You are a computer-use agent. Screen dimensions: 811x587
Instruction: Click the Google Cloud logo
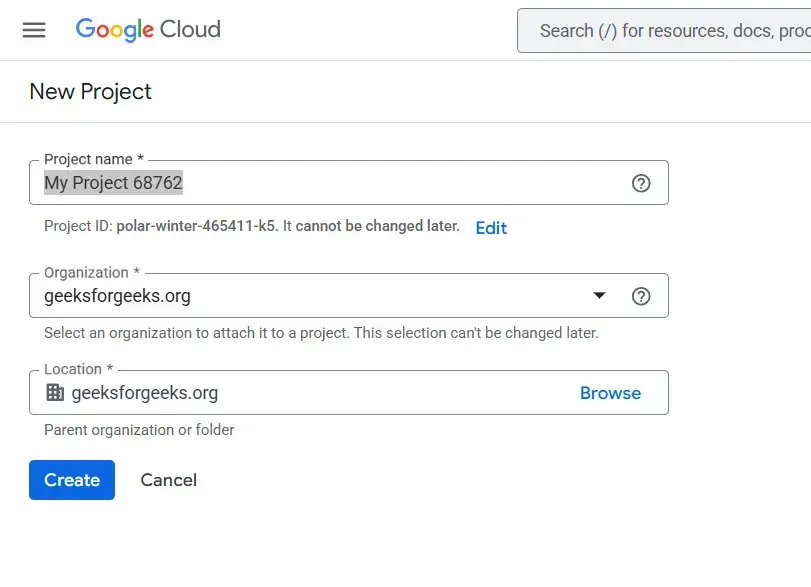pos(148,30)
